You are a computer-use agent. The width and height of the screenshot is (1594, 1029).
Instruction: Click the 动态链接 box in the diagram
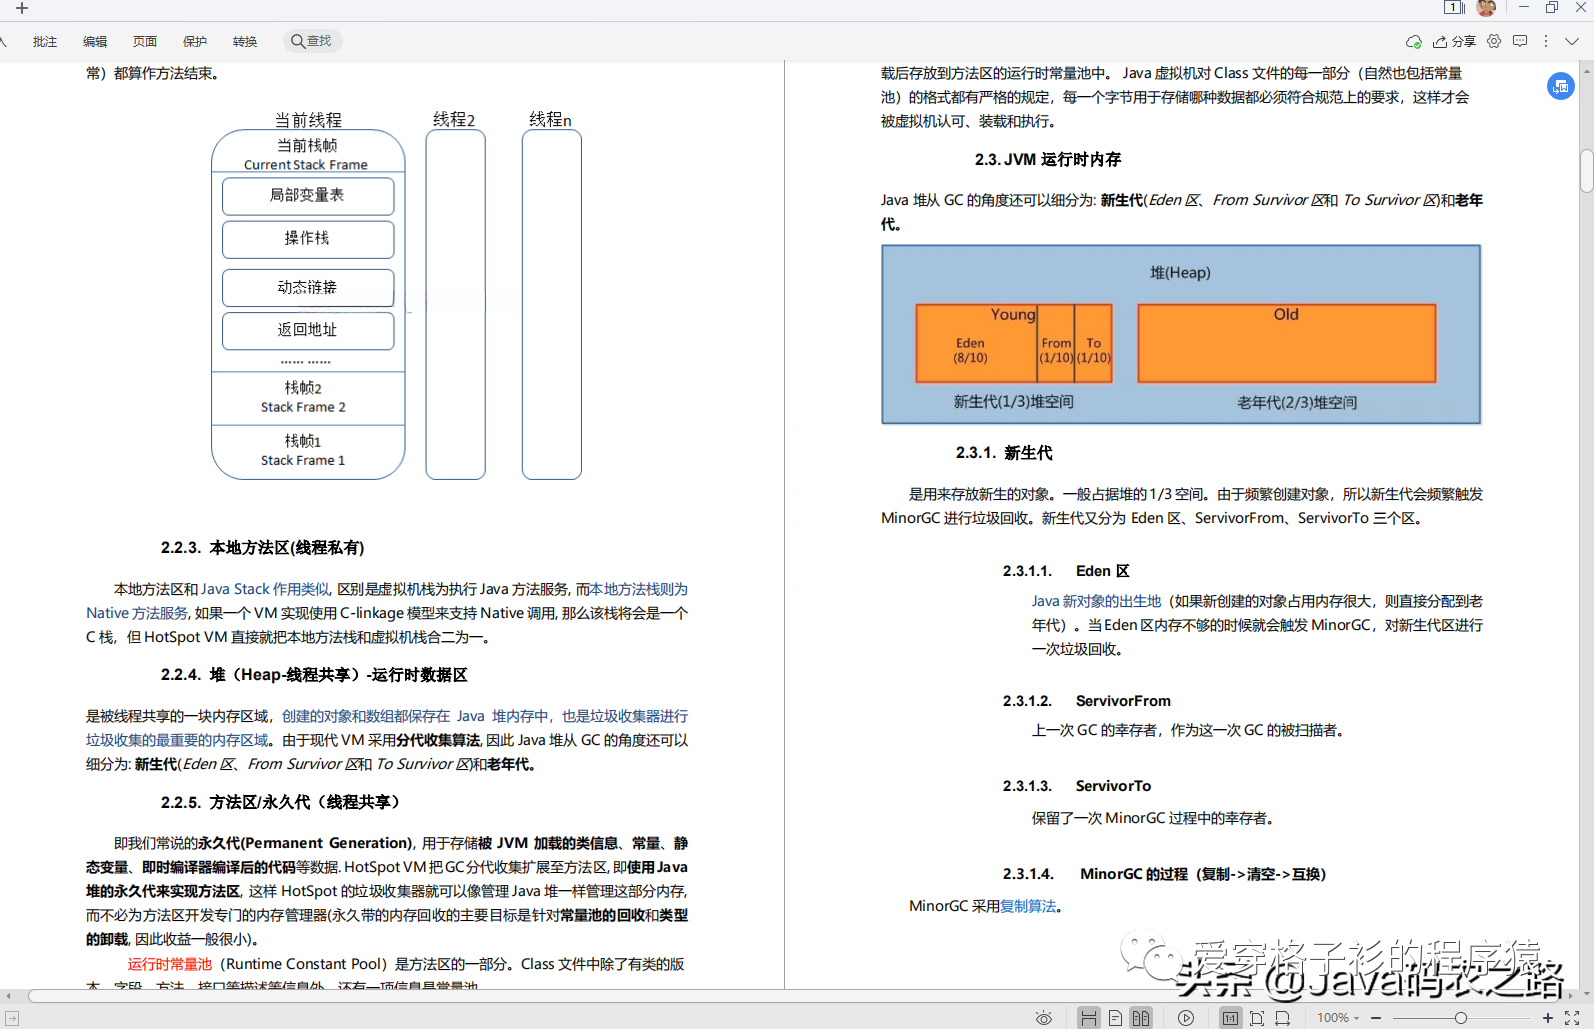(308, 288)
